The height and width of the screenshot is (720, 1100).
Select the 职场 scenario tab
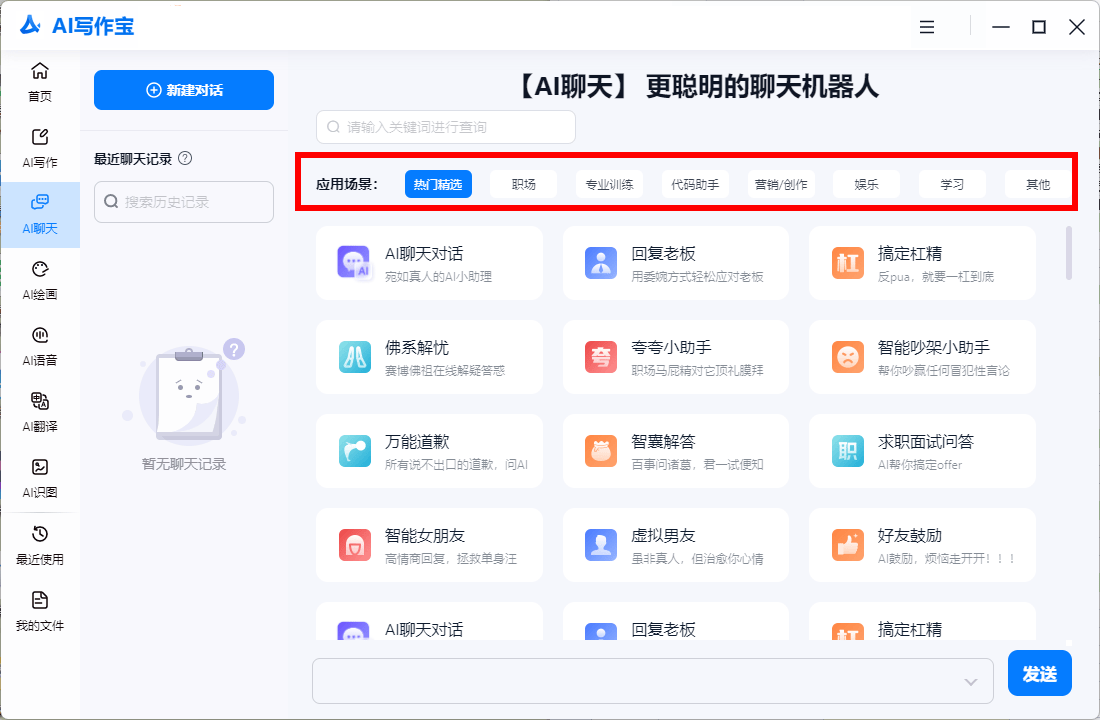point(523,184)
